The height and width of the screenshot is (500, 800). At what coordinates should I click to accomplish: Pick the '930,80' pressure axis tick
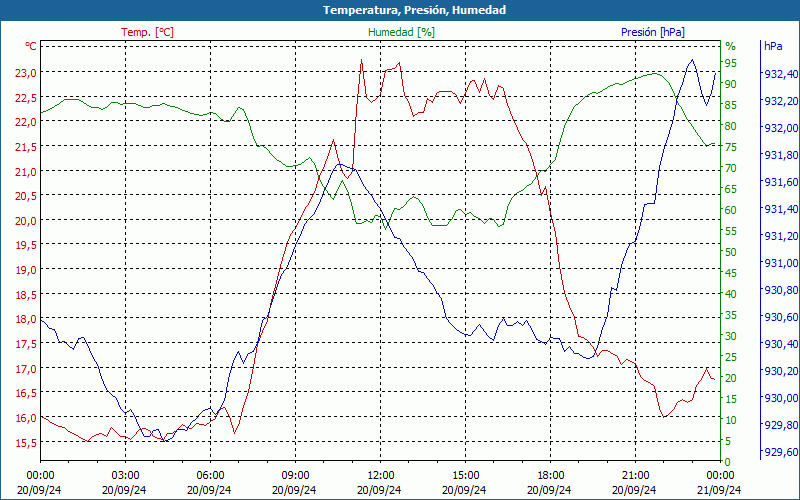point(780,290)
